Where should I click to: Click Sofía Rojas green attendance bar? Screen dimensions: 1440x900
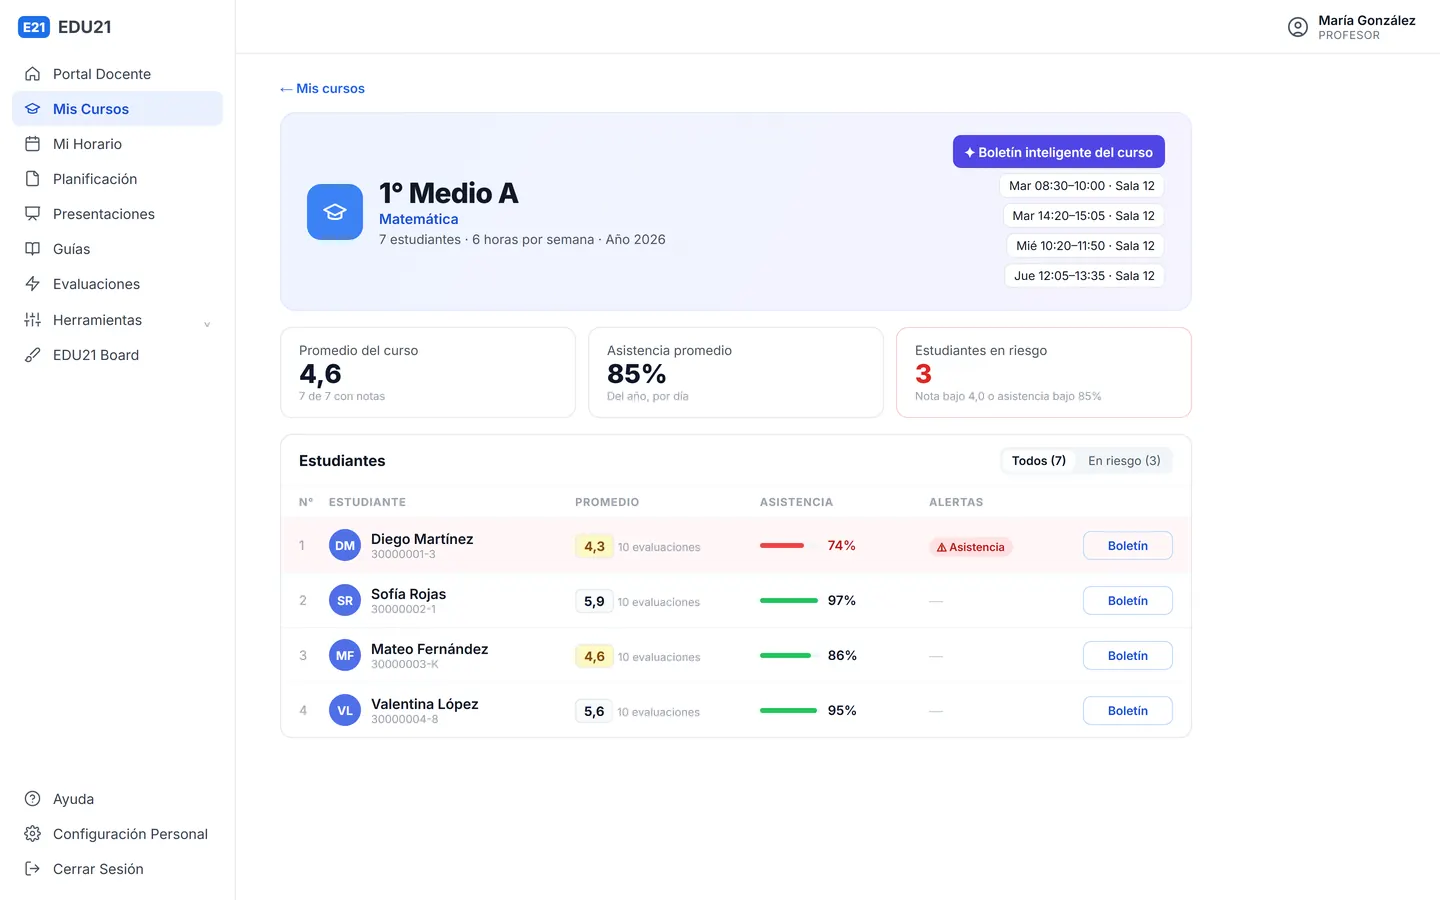789,601
